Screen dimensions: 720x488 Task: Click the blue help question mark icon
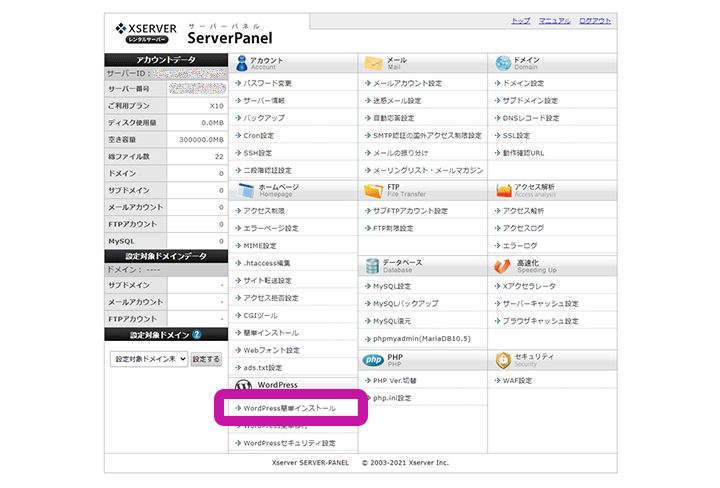[197, 335]
